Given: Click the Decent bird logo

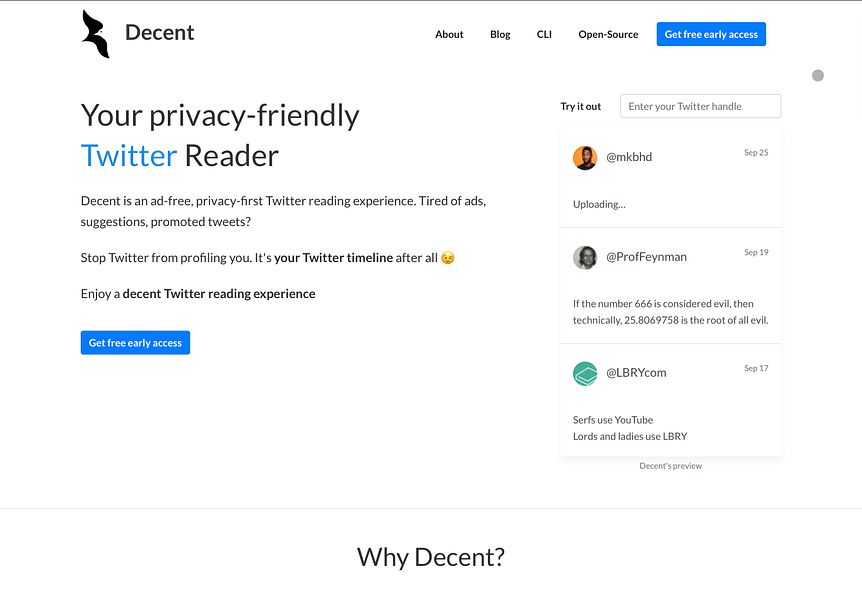Looking at the screenshot, I should click(97, 33).
